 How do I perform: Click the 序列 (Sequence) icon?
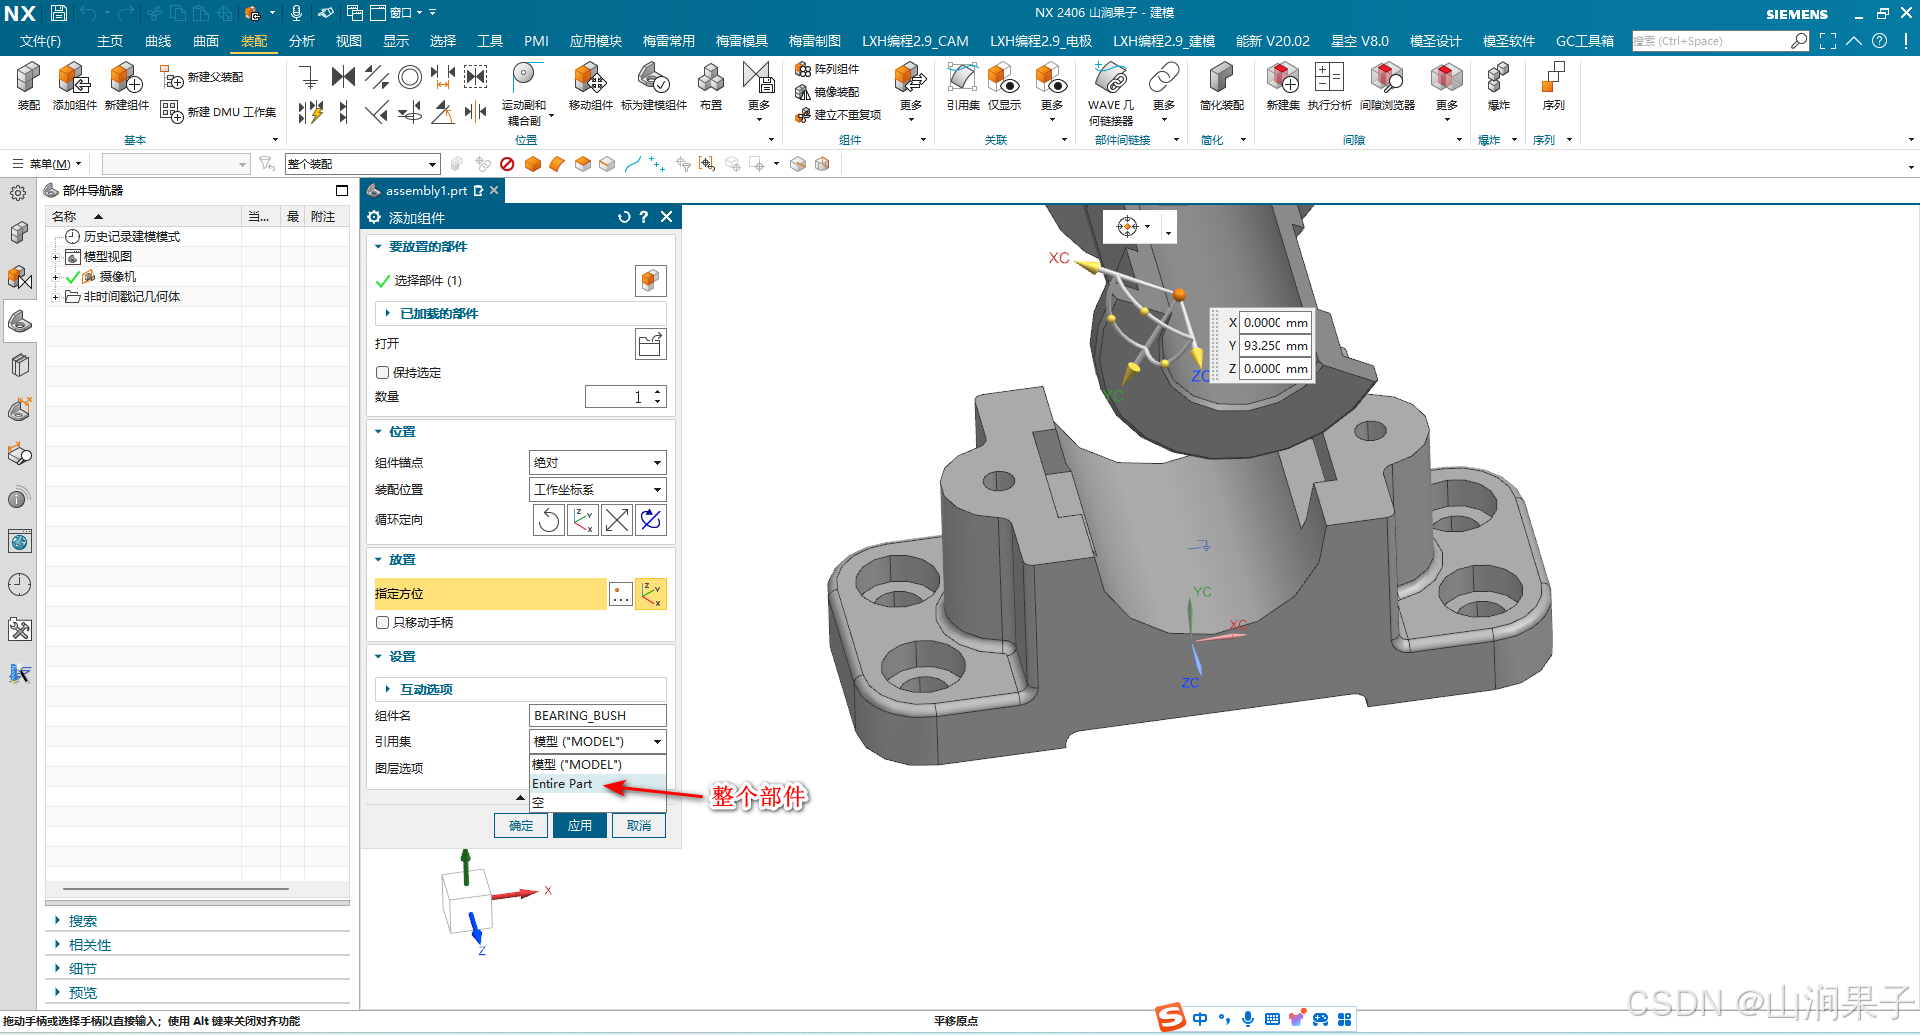click(1553, 86)
